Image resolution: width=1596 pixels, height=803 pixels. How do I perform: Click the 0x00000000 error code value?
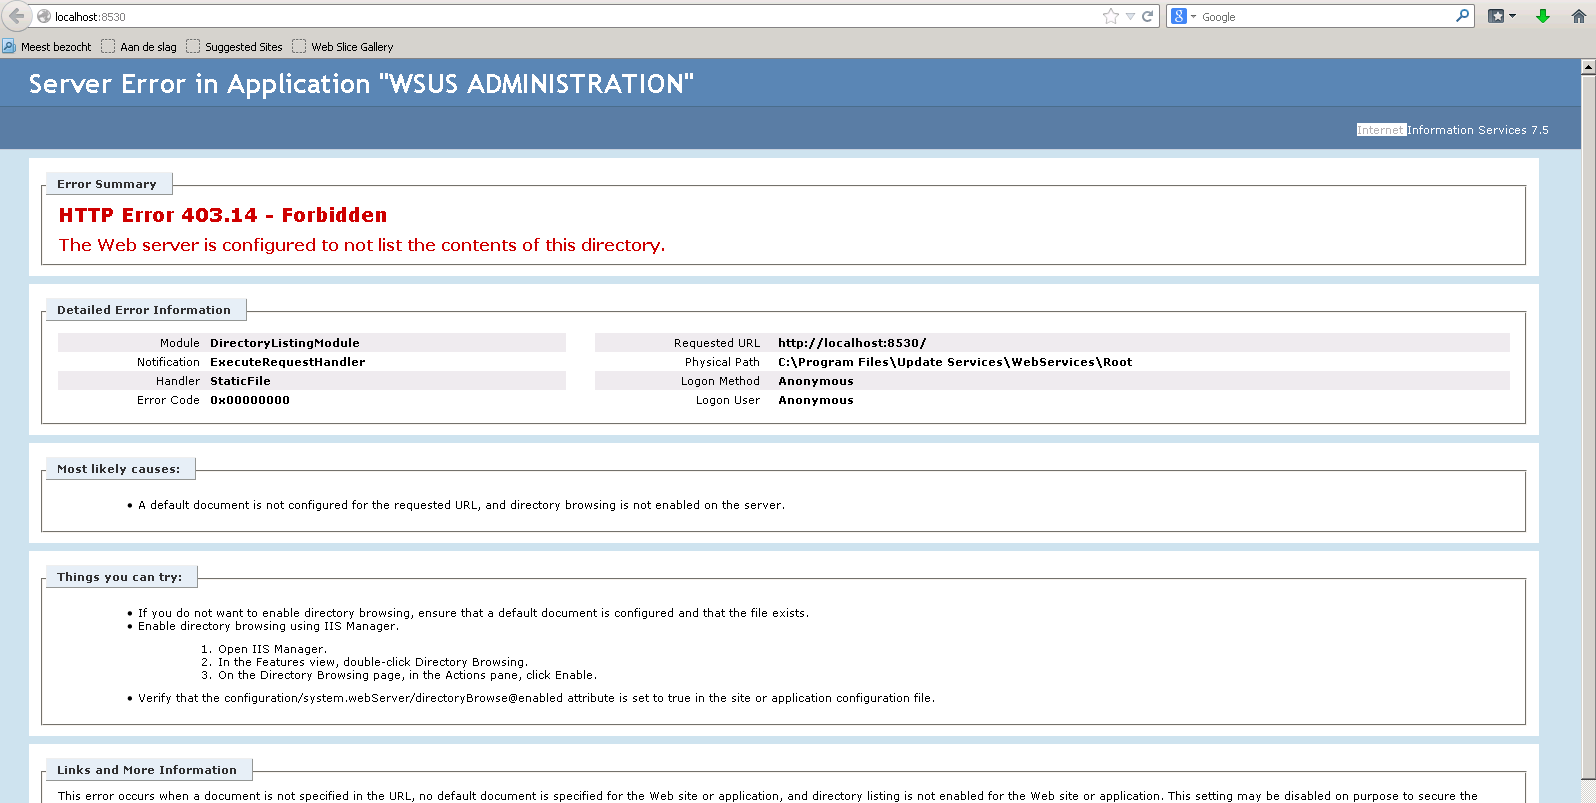250,400
